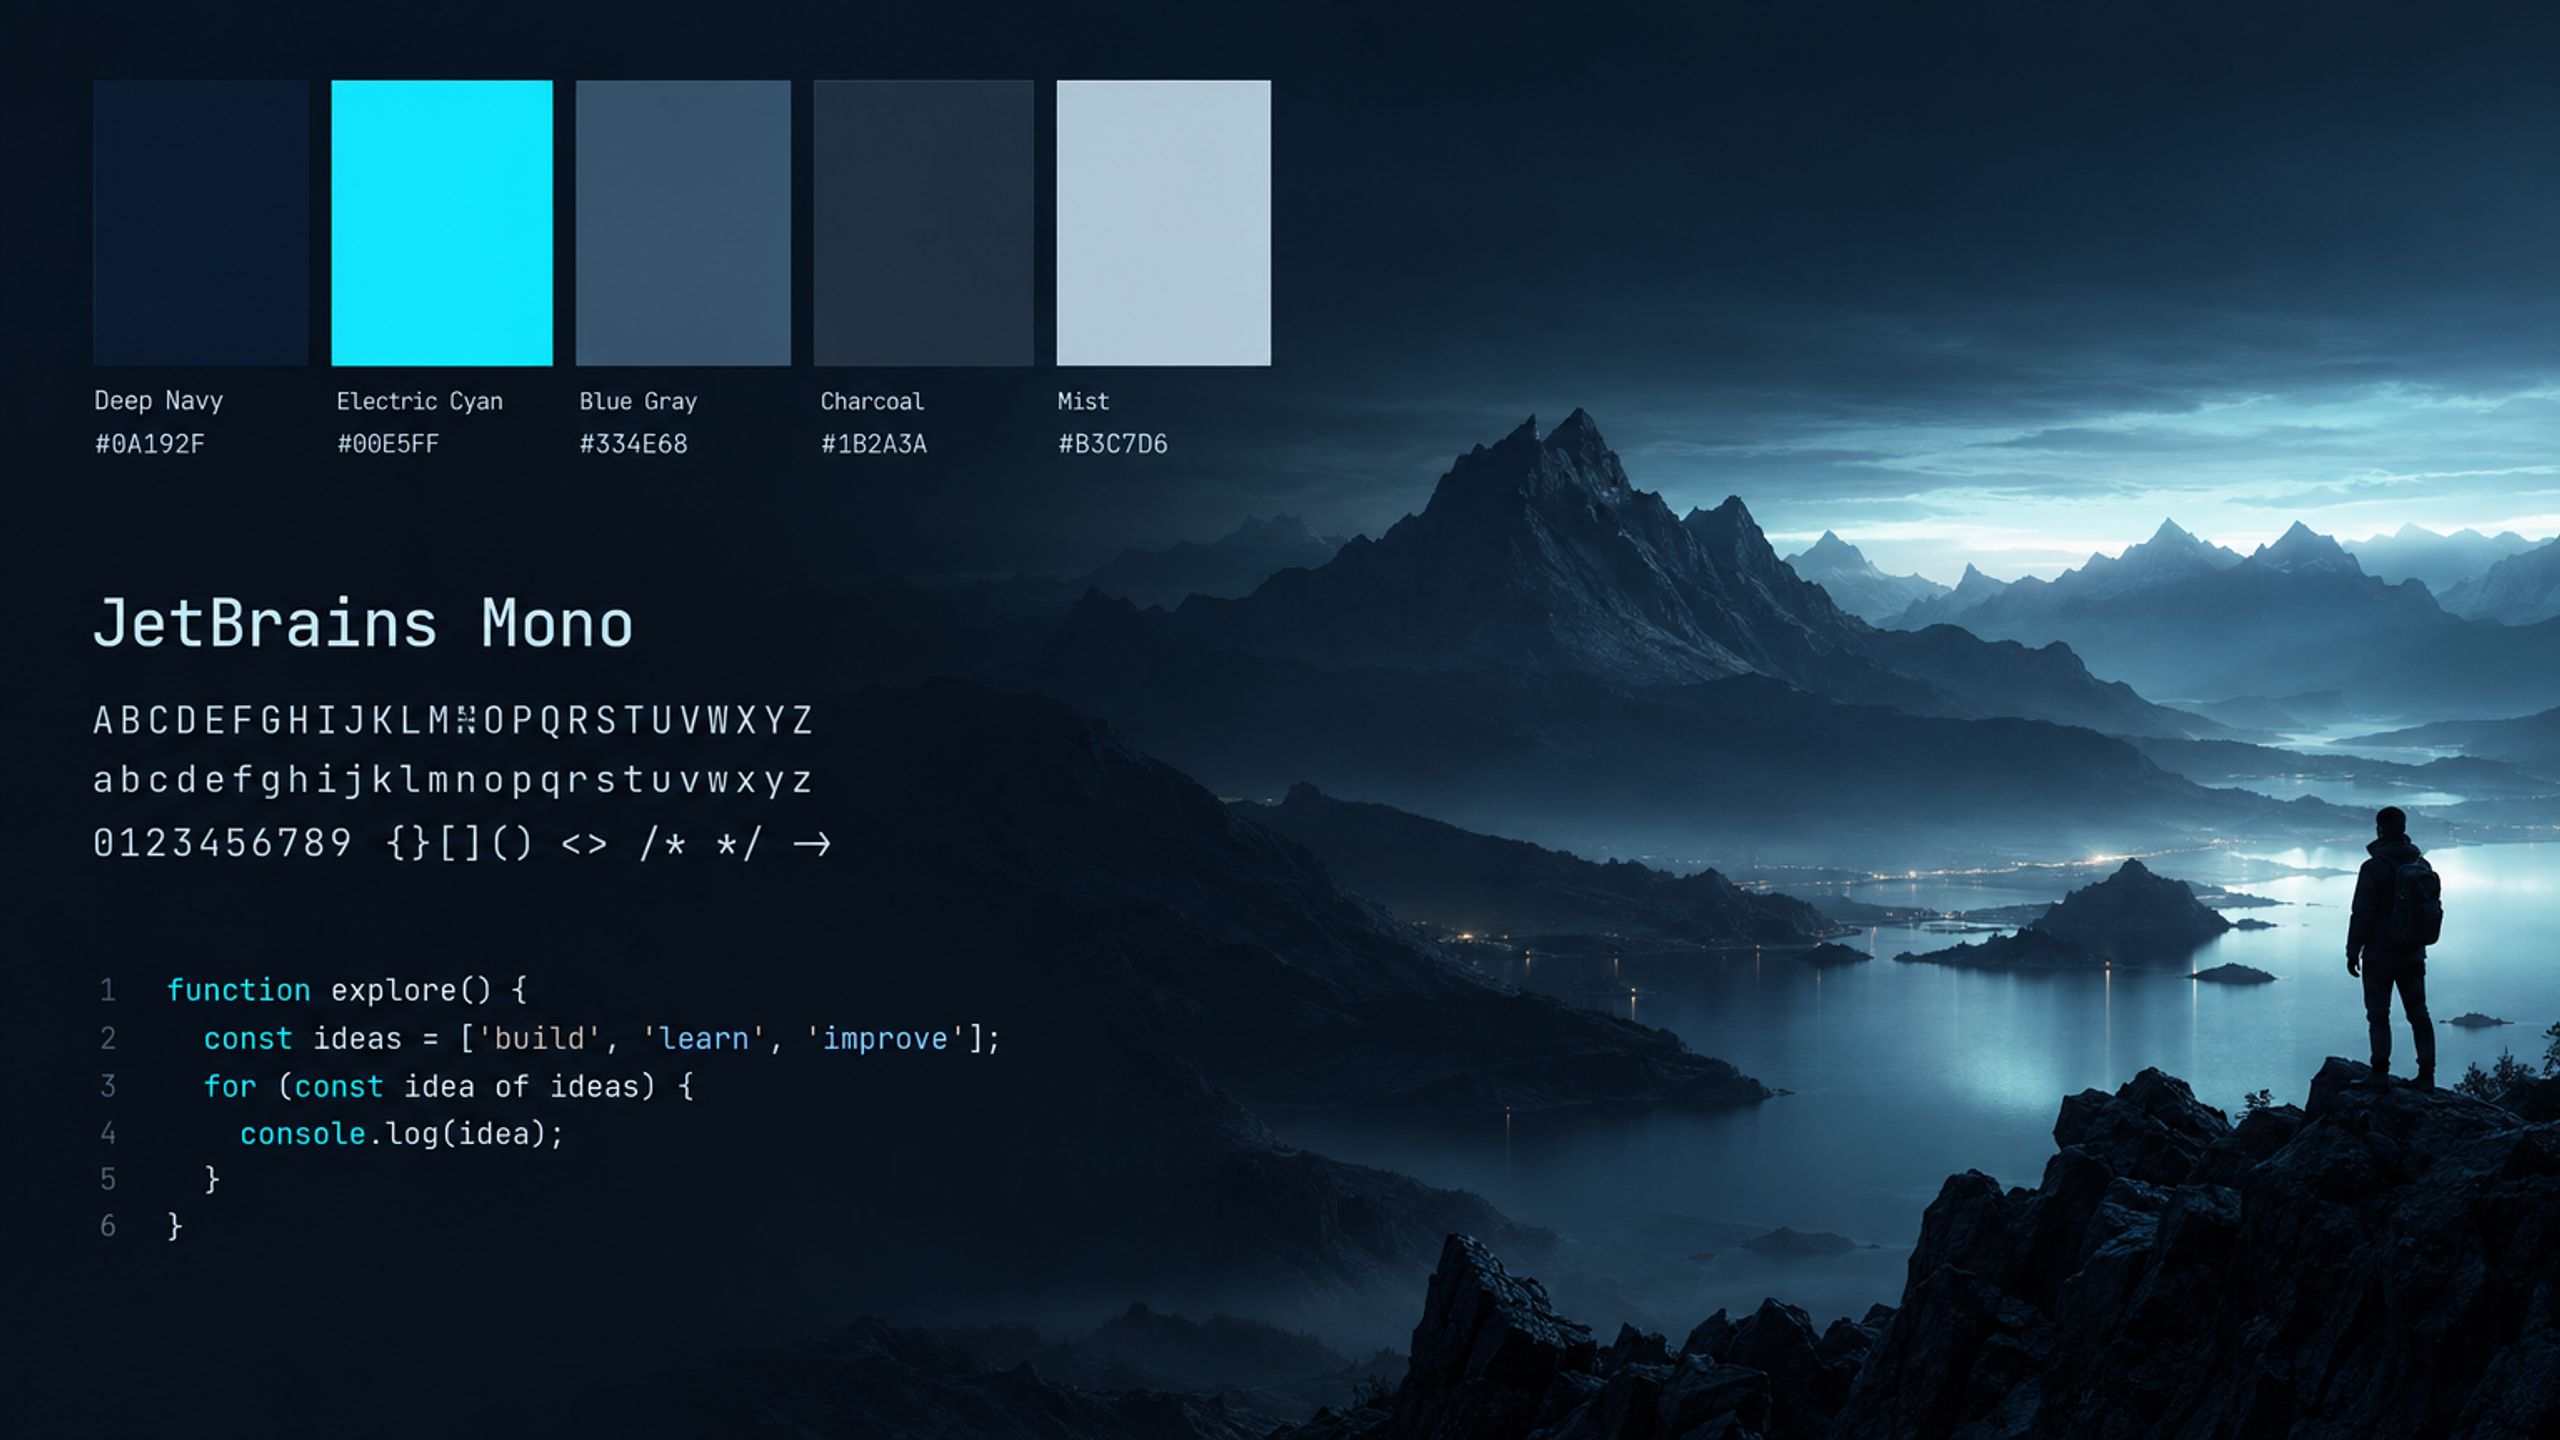The image size is (2560, 1440).
Task: Click the 'Charcoal' label
Action: 872,402
